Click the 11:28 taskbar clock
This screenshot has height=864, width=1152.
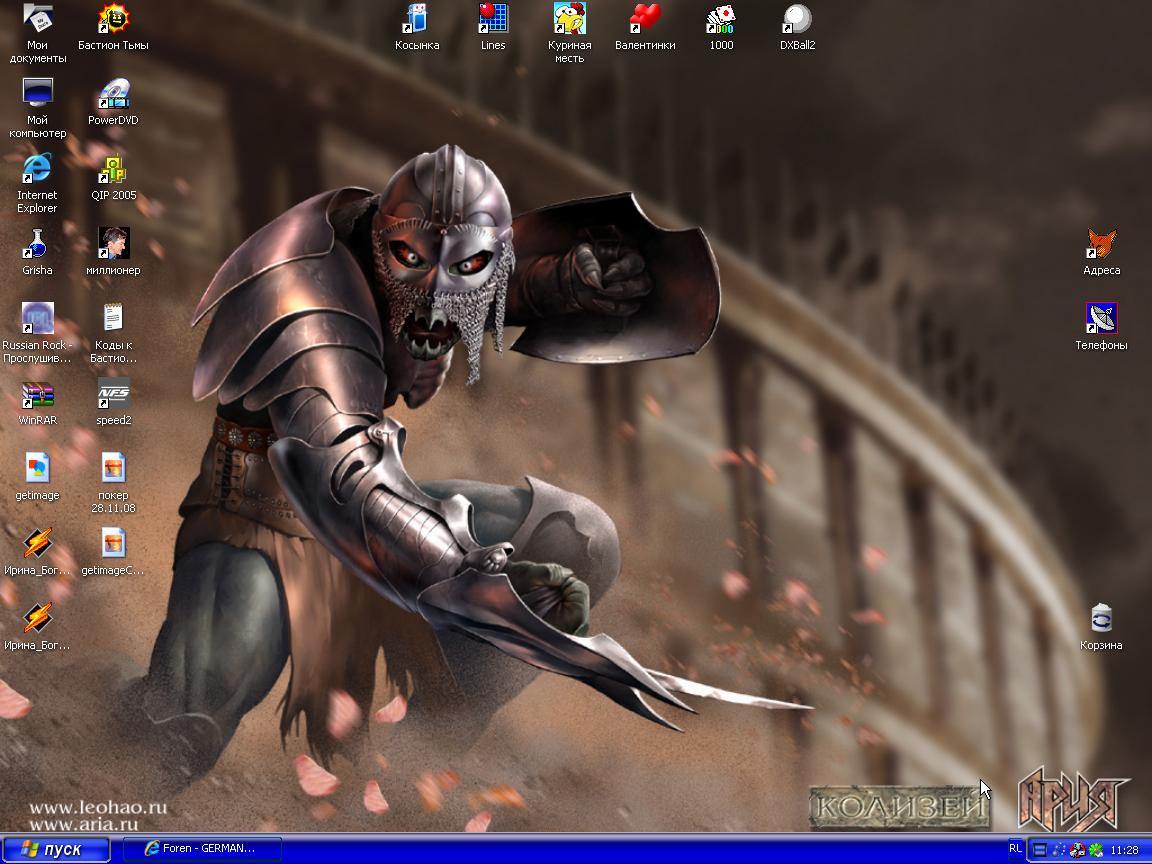(1125, 850)
